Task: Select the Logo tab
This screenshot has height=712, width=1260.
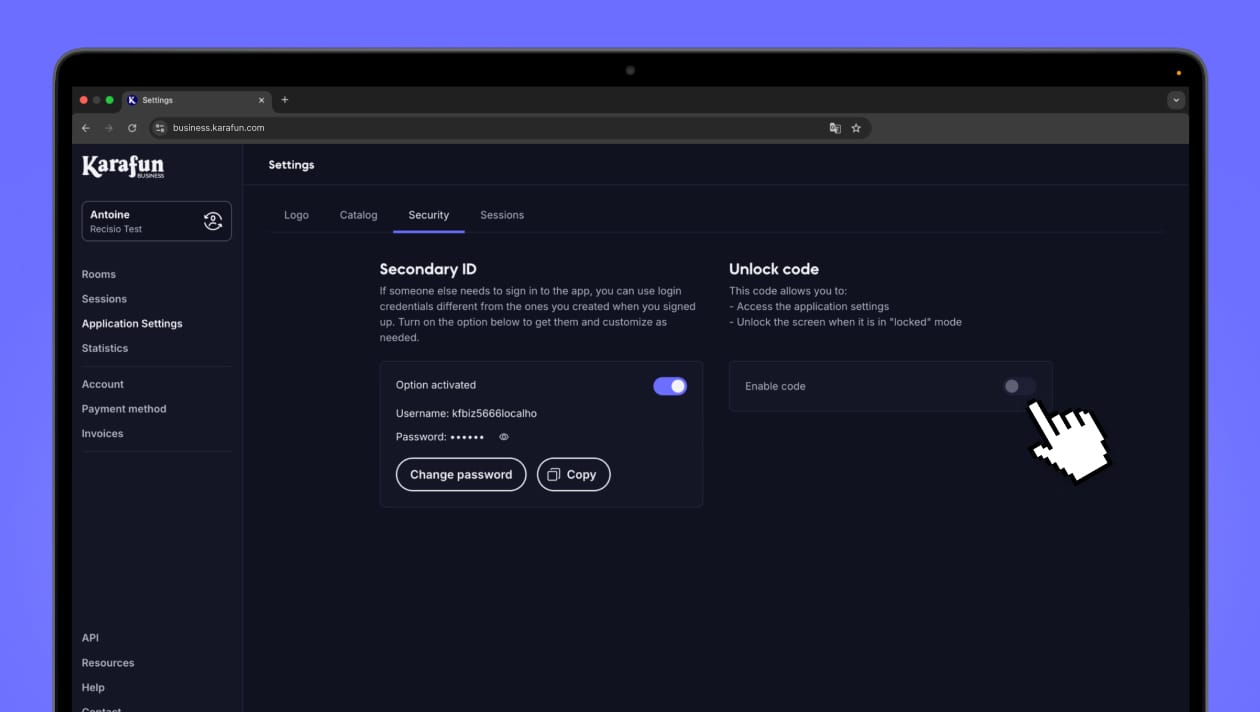Action: [x=296, y=215]
